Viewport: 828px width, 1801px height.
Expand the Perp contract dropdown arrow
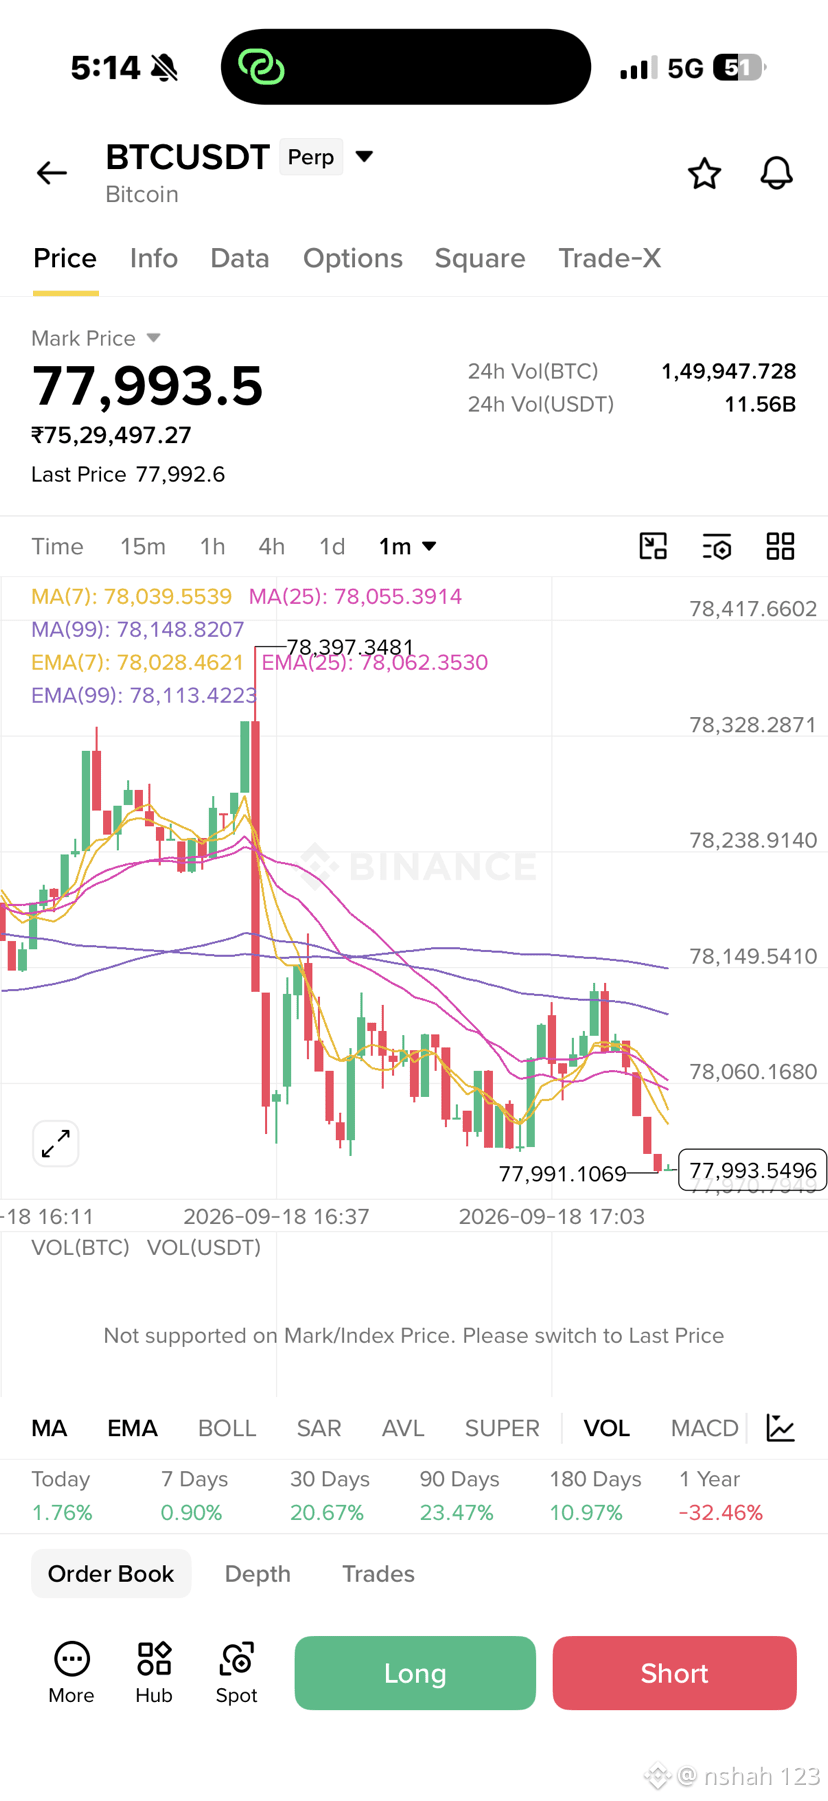365,156
